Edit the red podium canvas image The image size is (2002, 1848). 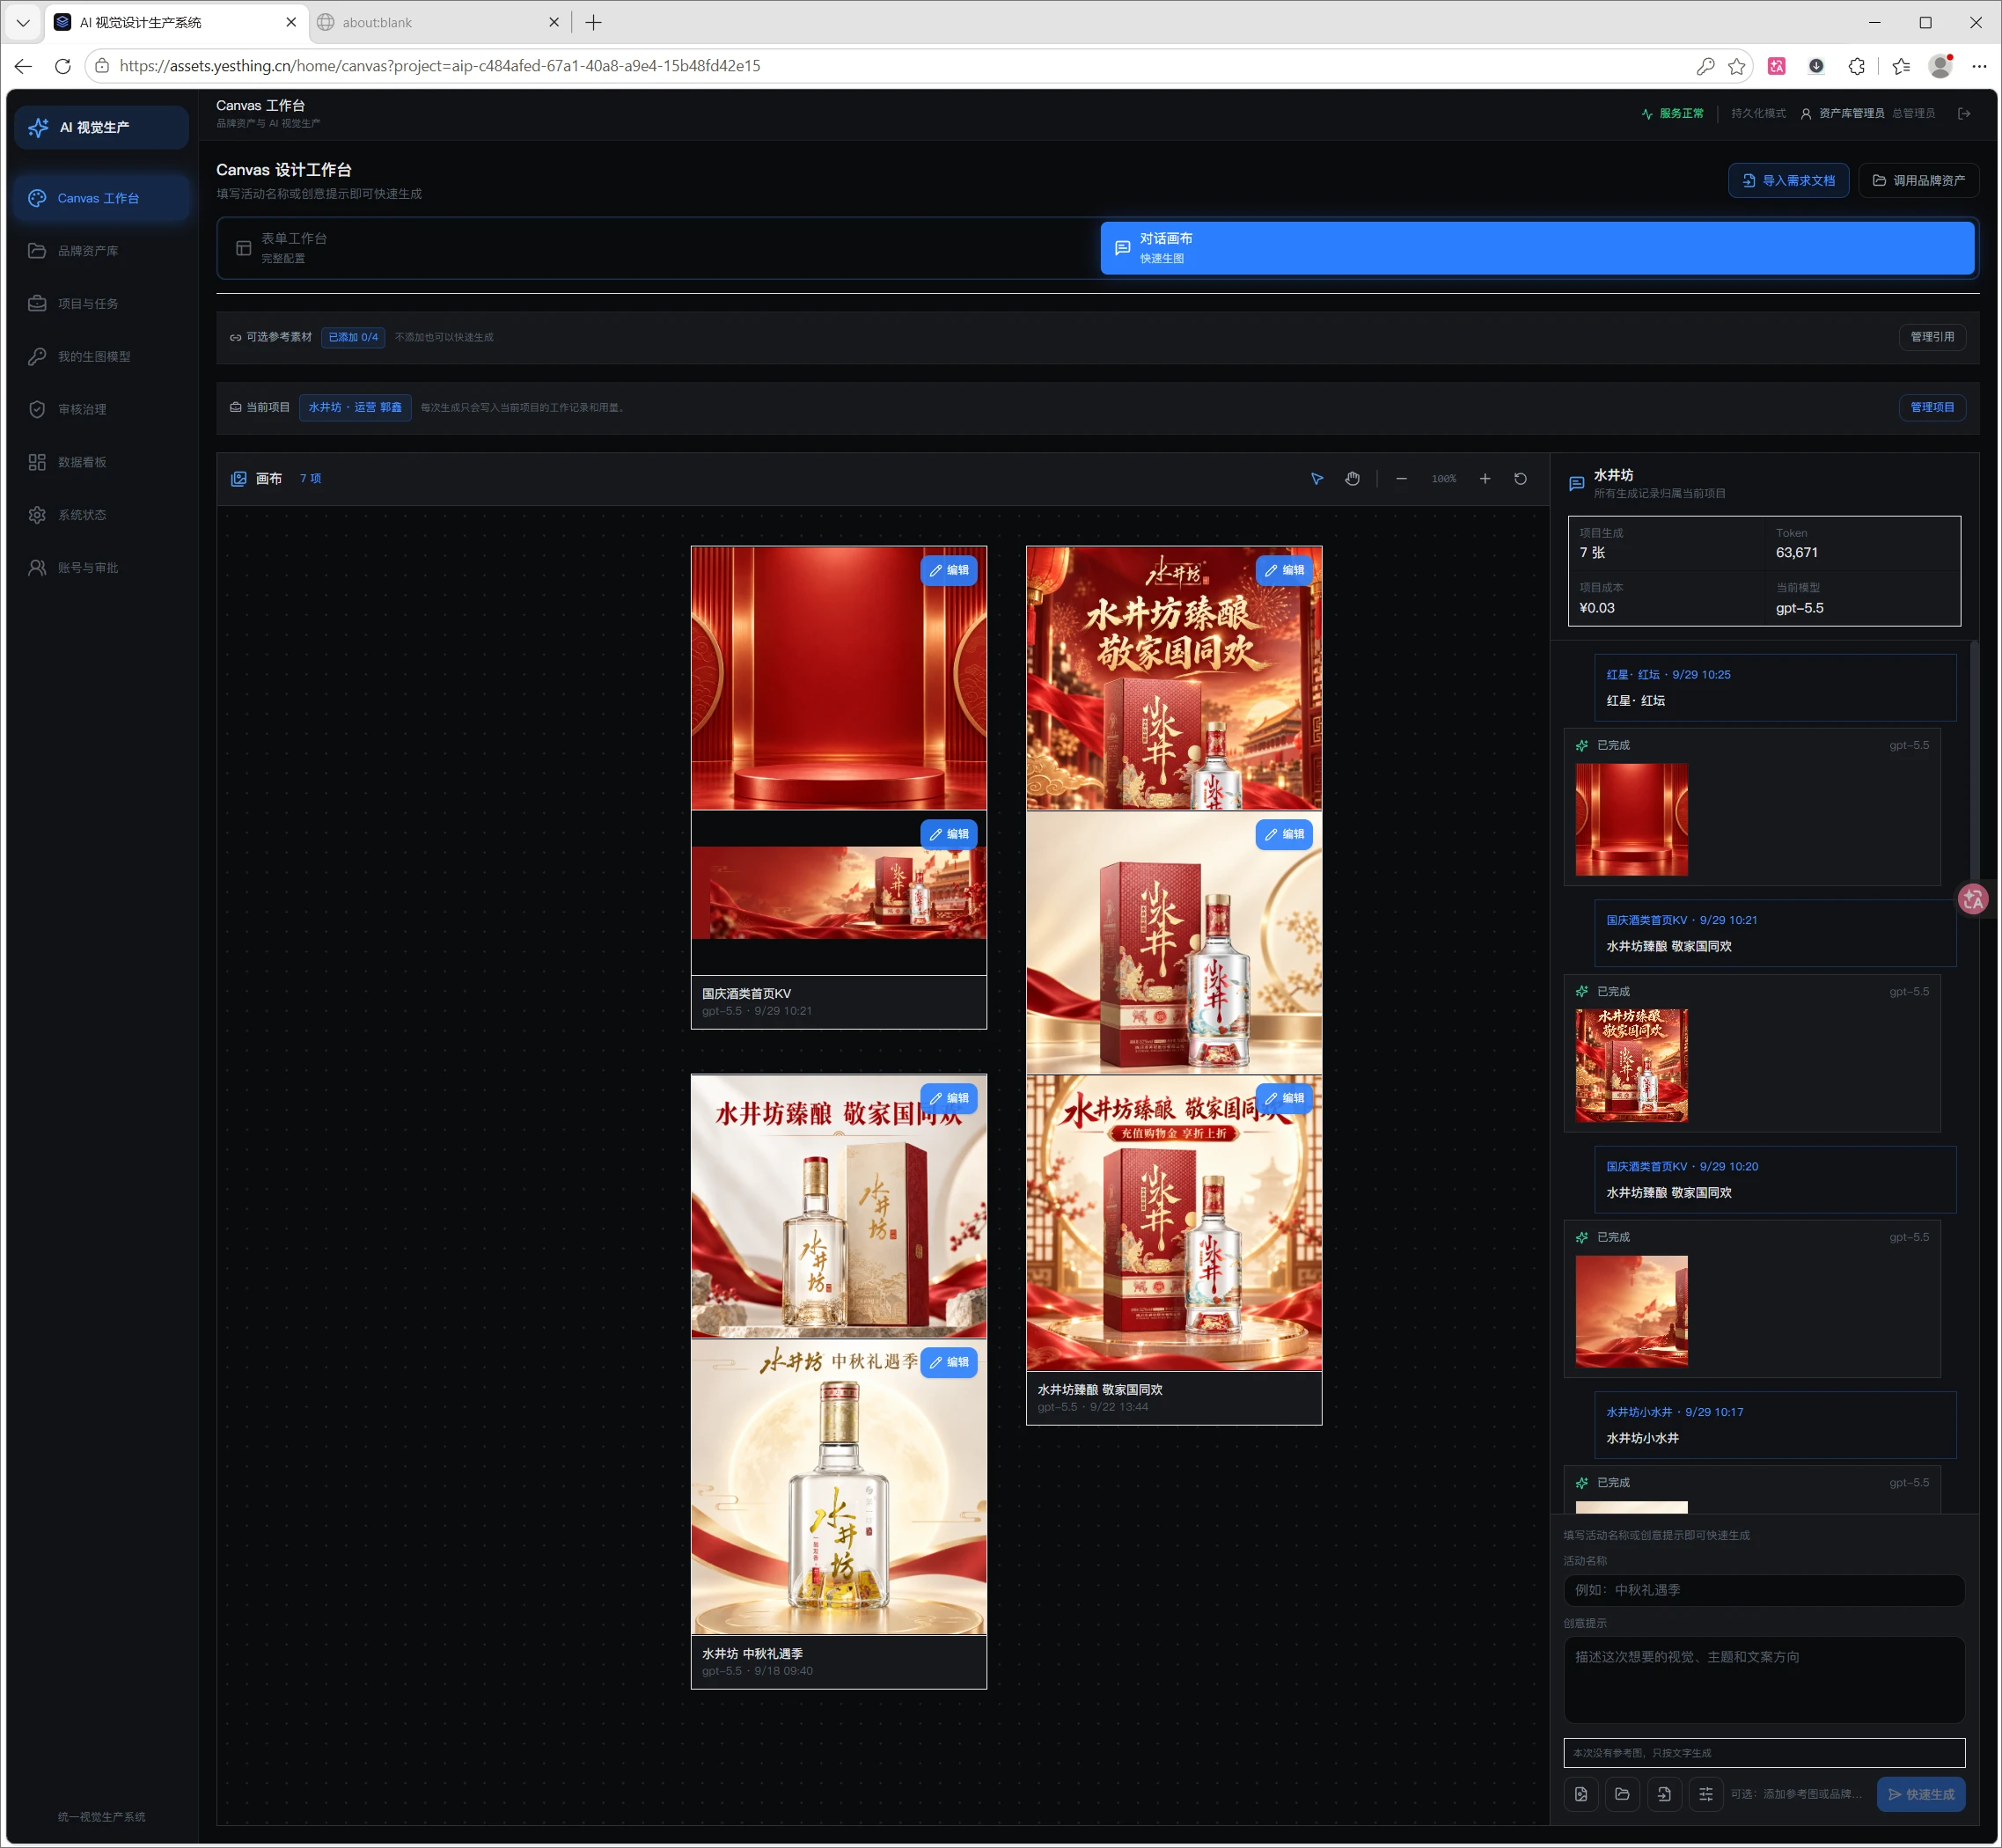[948, 570]
